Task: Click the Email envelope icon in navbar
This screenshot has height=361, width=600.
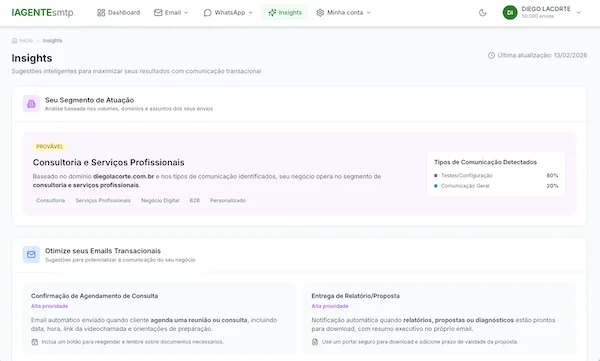Action: [x=158, y=13]
